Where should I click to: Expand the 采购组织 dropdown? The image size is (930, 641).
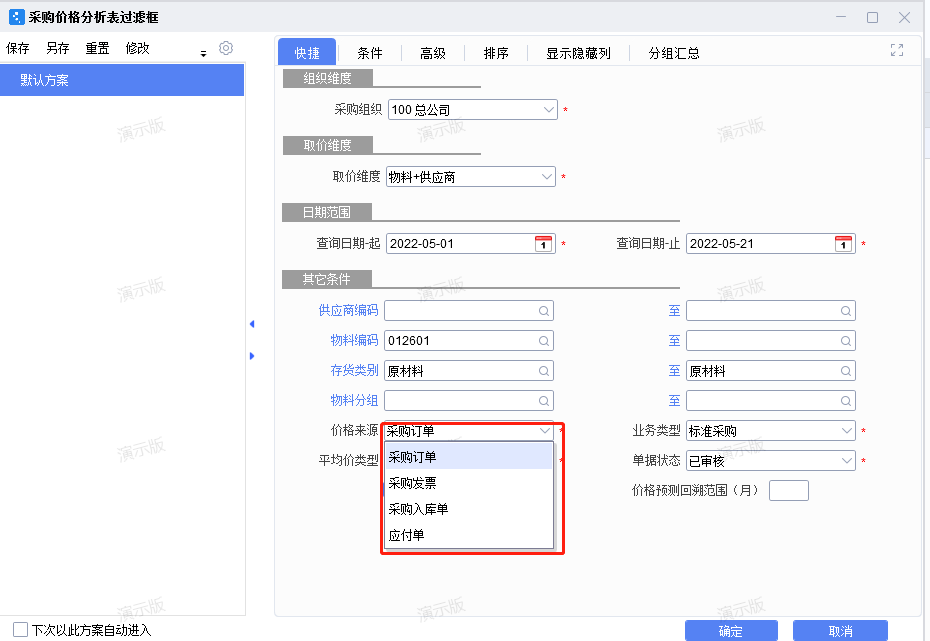click(x=548, y=110)
